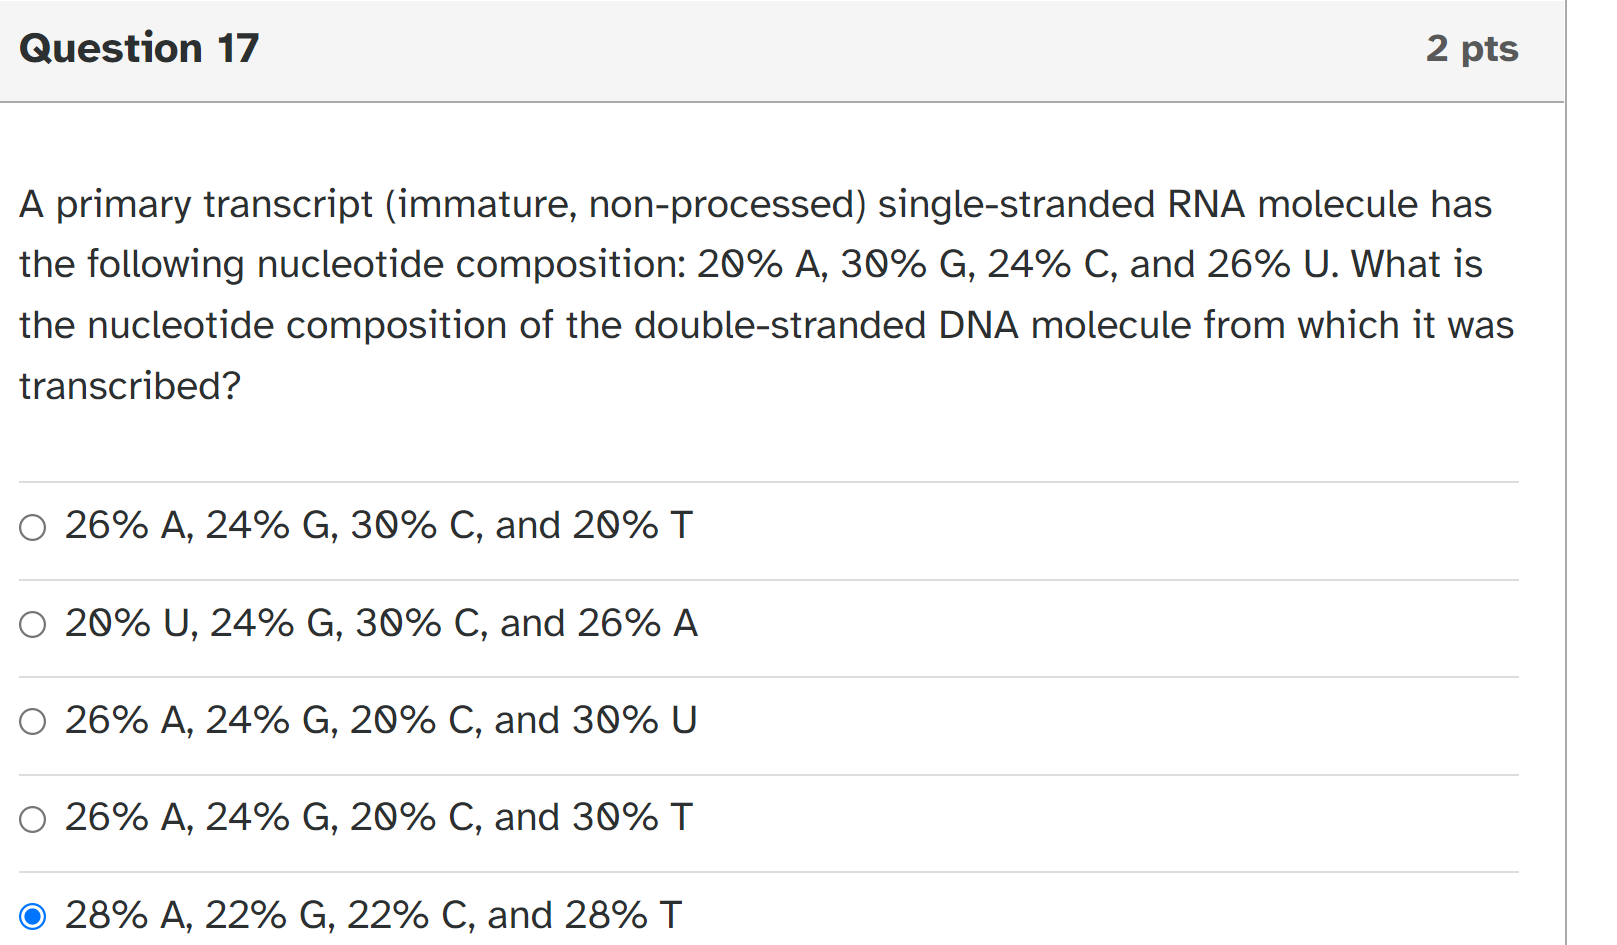Click the gray question header bar
1617x945 pixels.
pos(780,48)
